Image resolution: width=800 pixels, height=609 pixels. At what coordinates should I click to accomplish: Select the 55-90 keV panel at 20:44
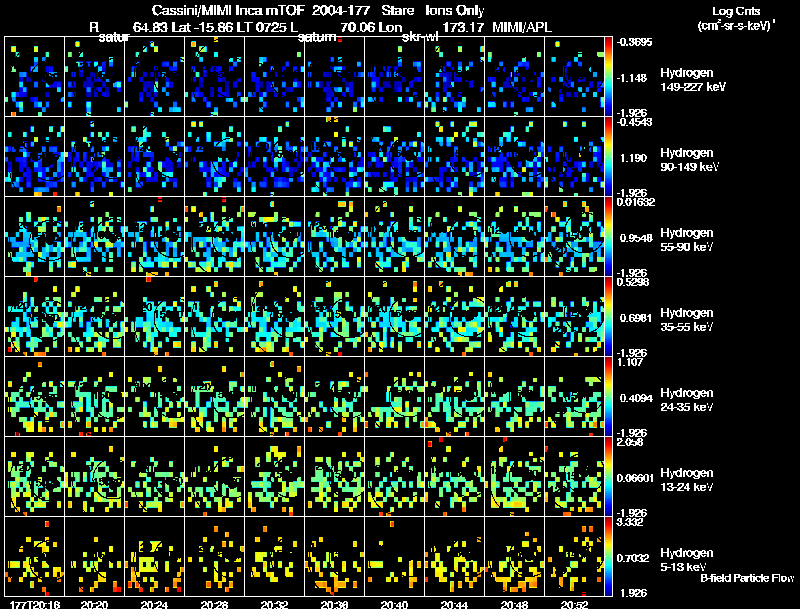[x=455, y=237]
